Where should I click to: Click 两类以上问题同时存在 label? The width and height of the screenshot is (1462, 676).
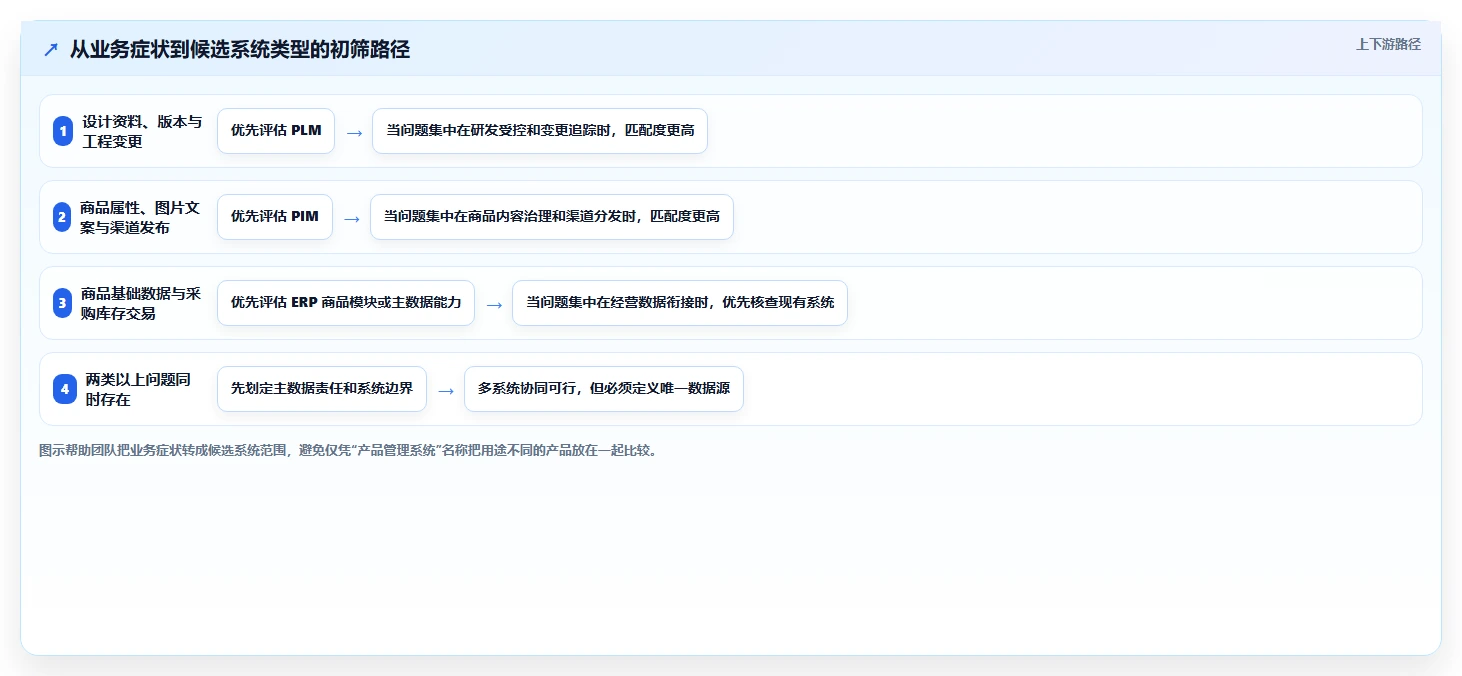point(138,389)
